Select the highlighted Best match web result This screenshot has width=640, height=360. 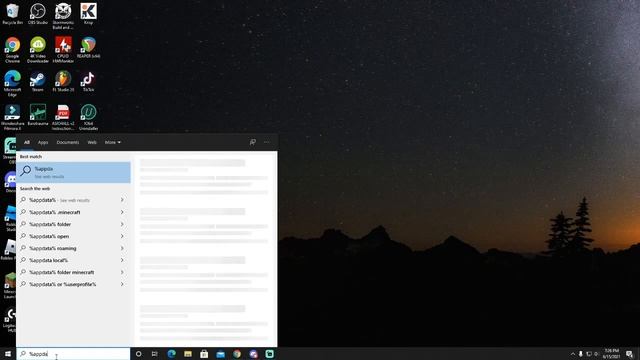pos(73,172)
